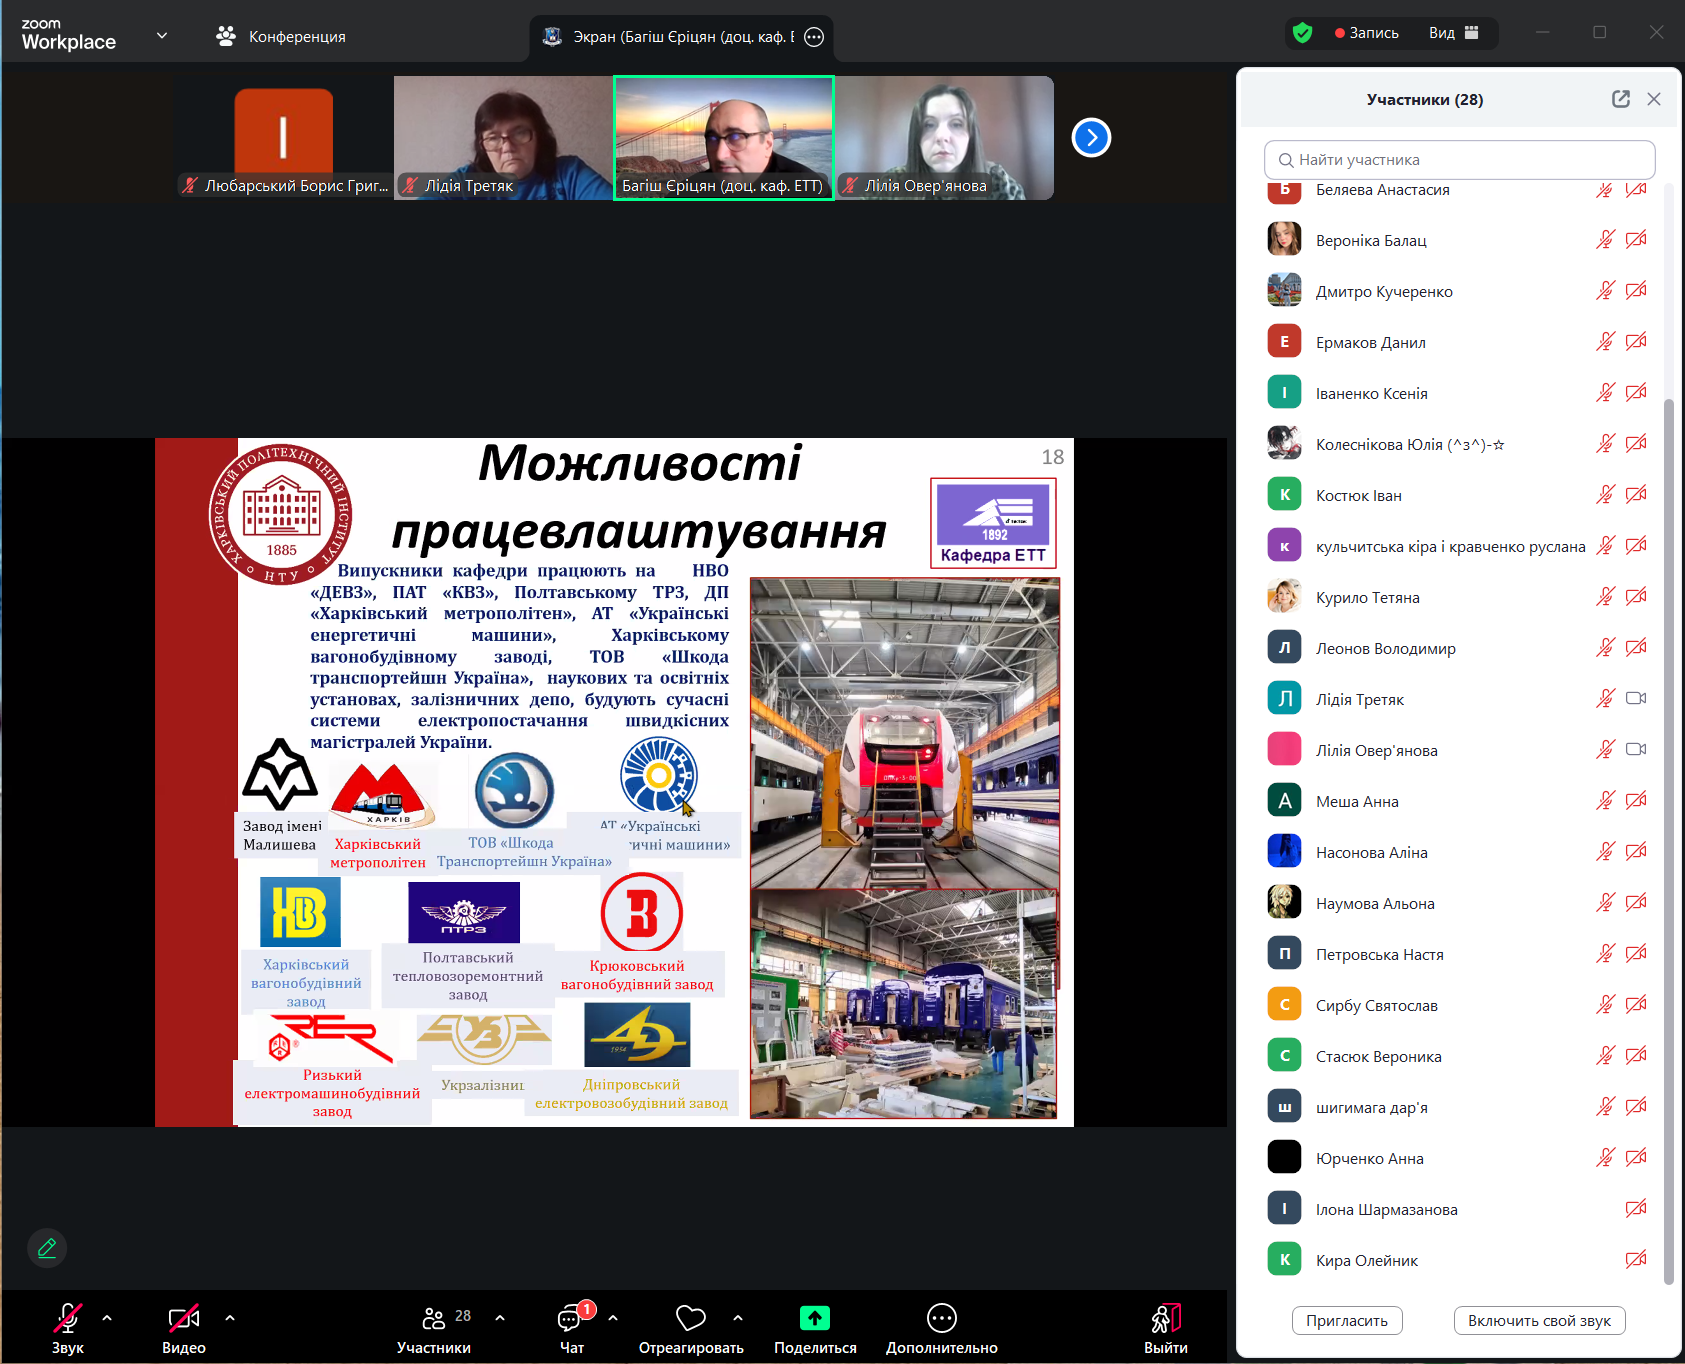This screenshot has height=1364, width=1685.
Task: Open the Дополнительно more options menu
Action: pos(942,1328)
